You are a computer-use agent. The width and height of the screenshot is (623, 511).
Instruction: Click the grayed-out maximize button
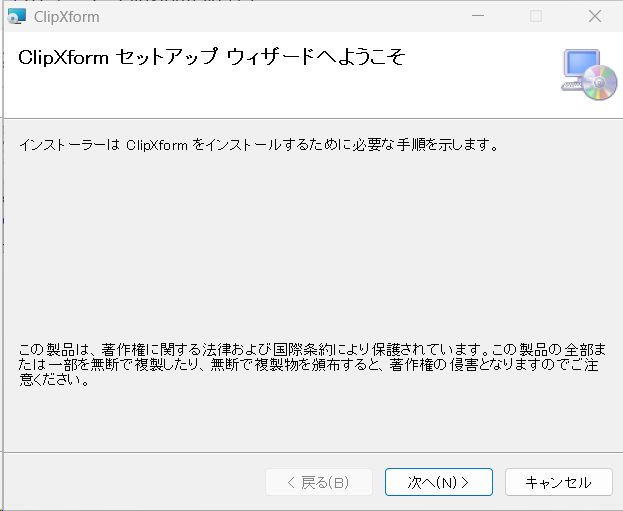tap(536, 16)
